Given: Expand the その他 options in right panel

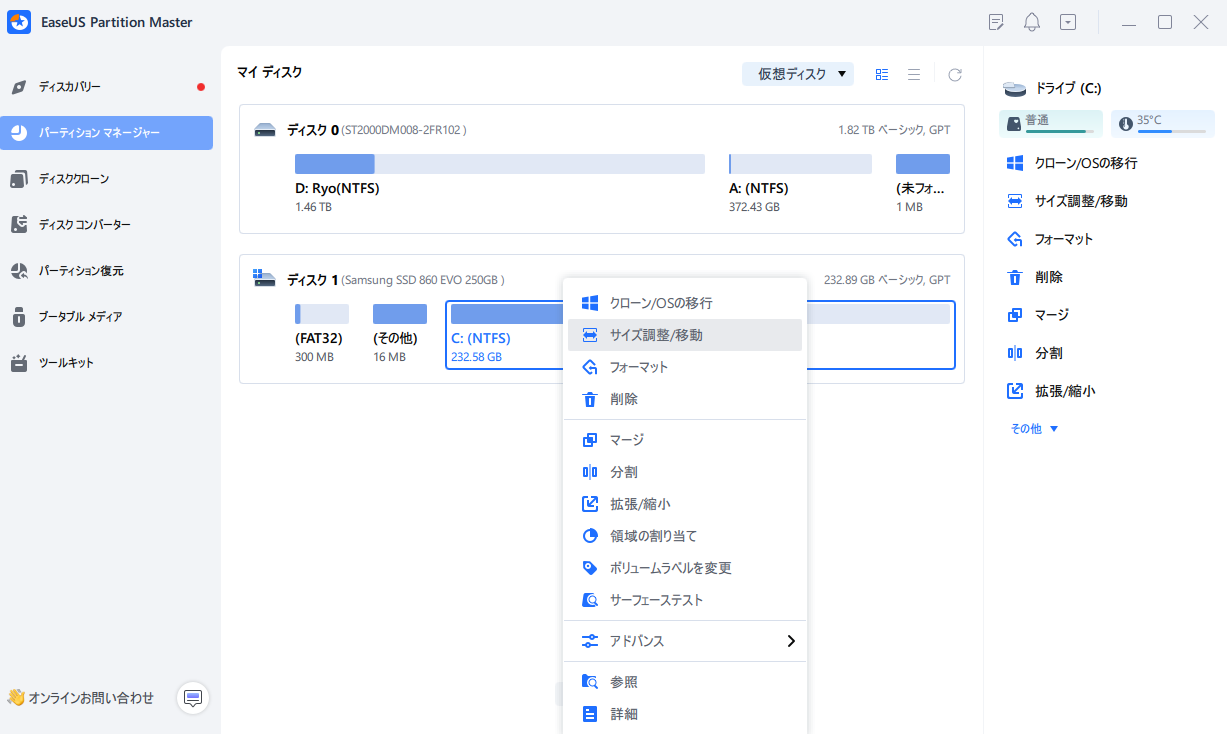Looking at the screenshot, I should tap(1026, 427).
